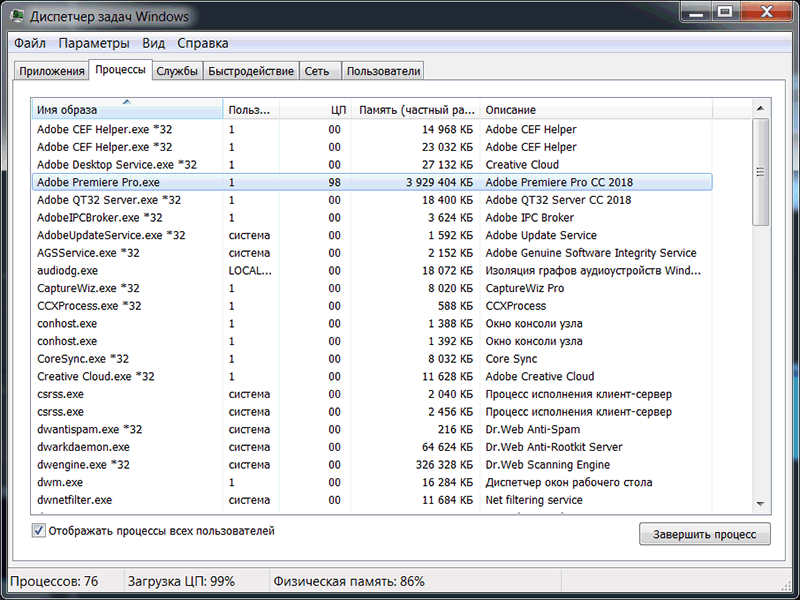Click Adobe Genuine Software Integrity Service description

click(x=591, y=253)
